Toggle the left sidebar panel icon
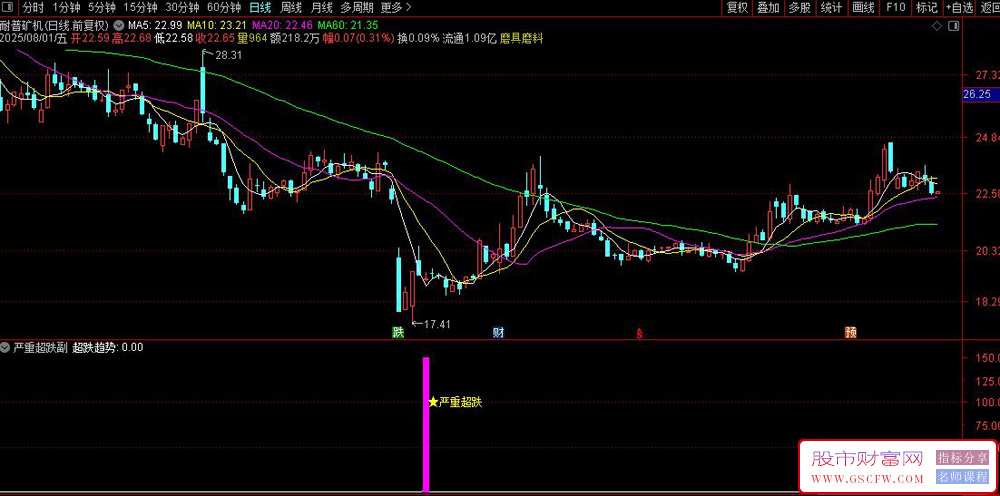The image size is (1000, 496). [x=6, y=8]
